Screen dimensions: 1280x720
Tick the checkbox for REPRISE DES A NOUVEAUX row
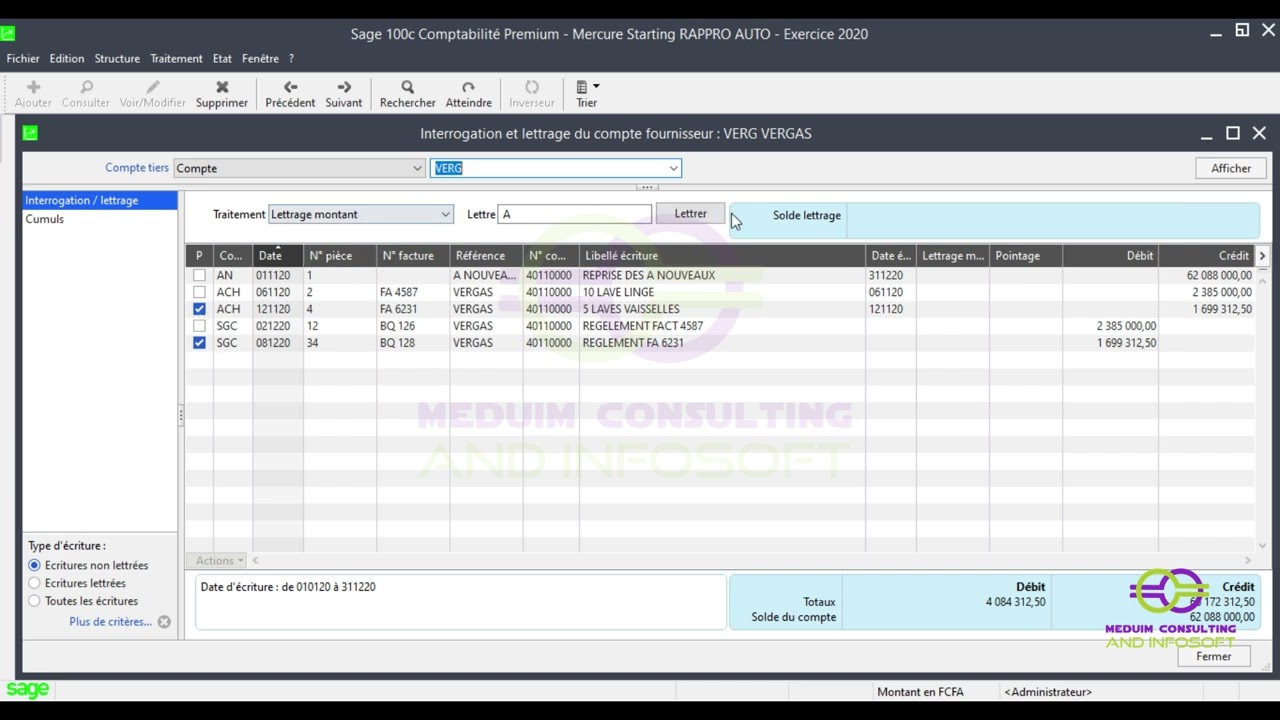(x=199, y=275)
